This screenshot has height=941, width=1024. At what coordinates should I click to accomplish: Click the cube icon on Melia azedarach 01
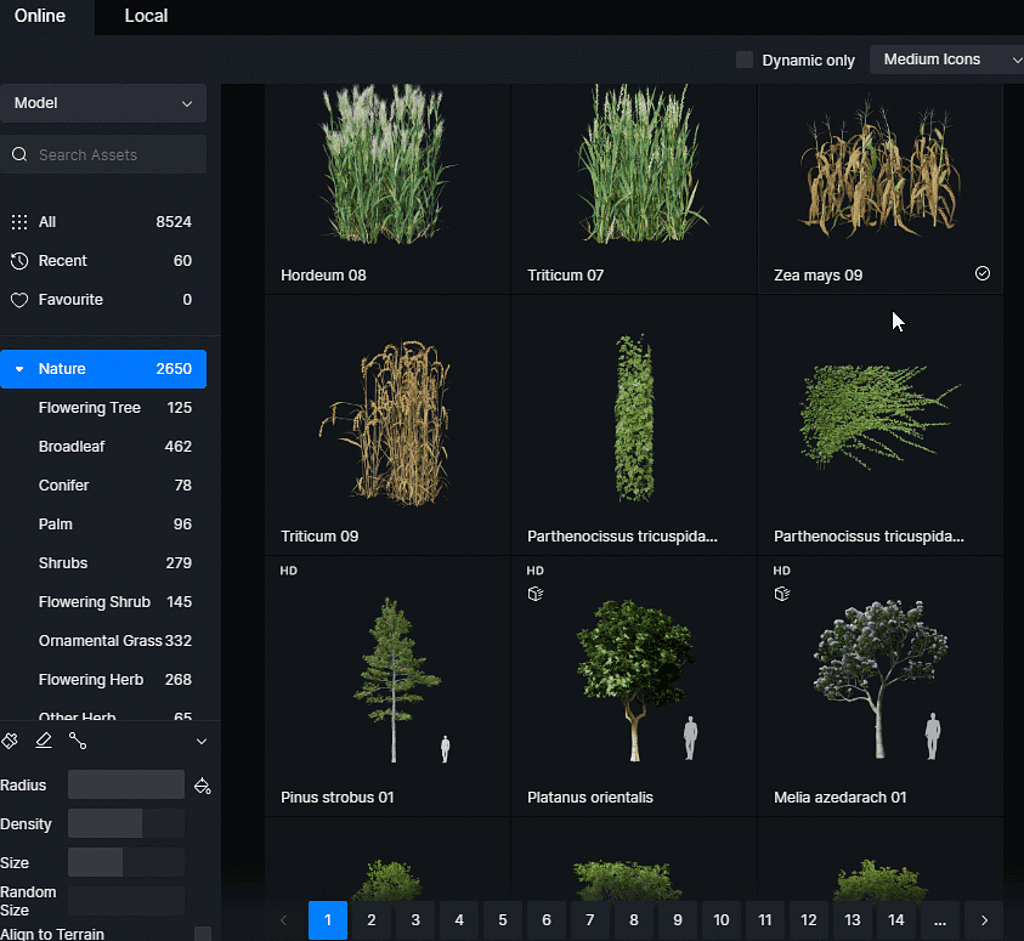point(782,594)
